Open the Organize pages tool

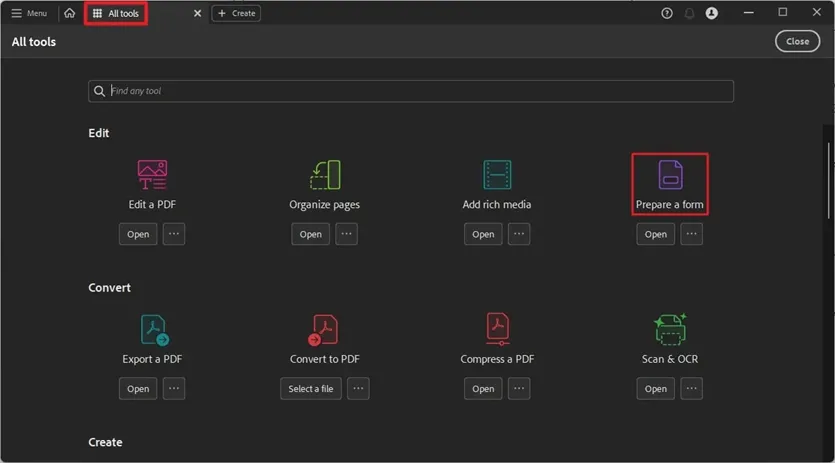tap(310, 234)
